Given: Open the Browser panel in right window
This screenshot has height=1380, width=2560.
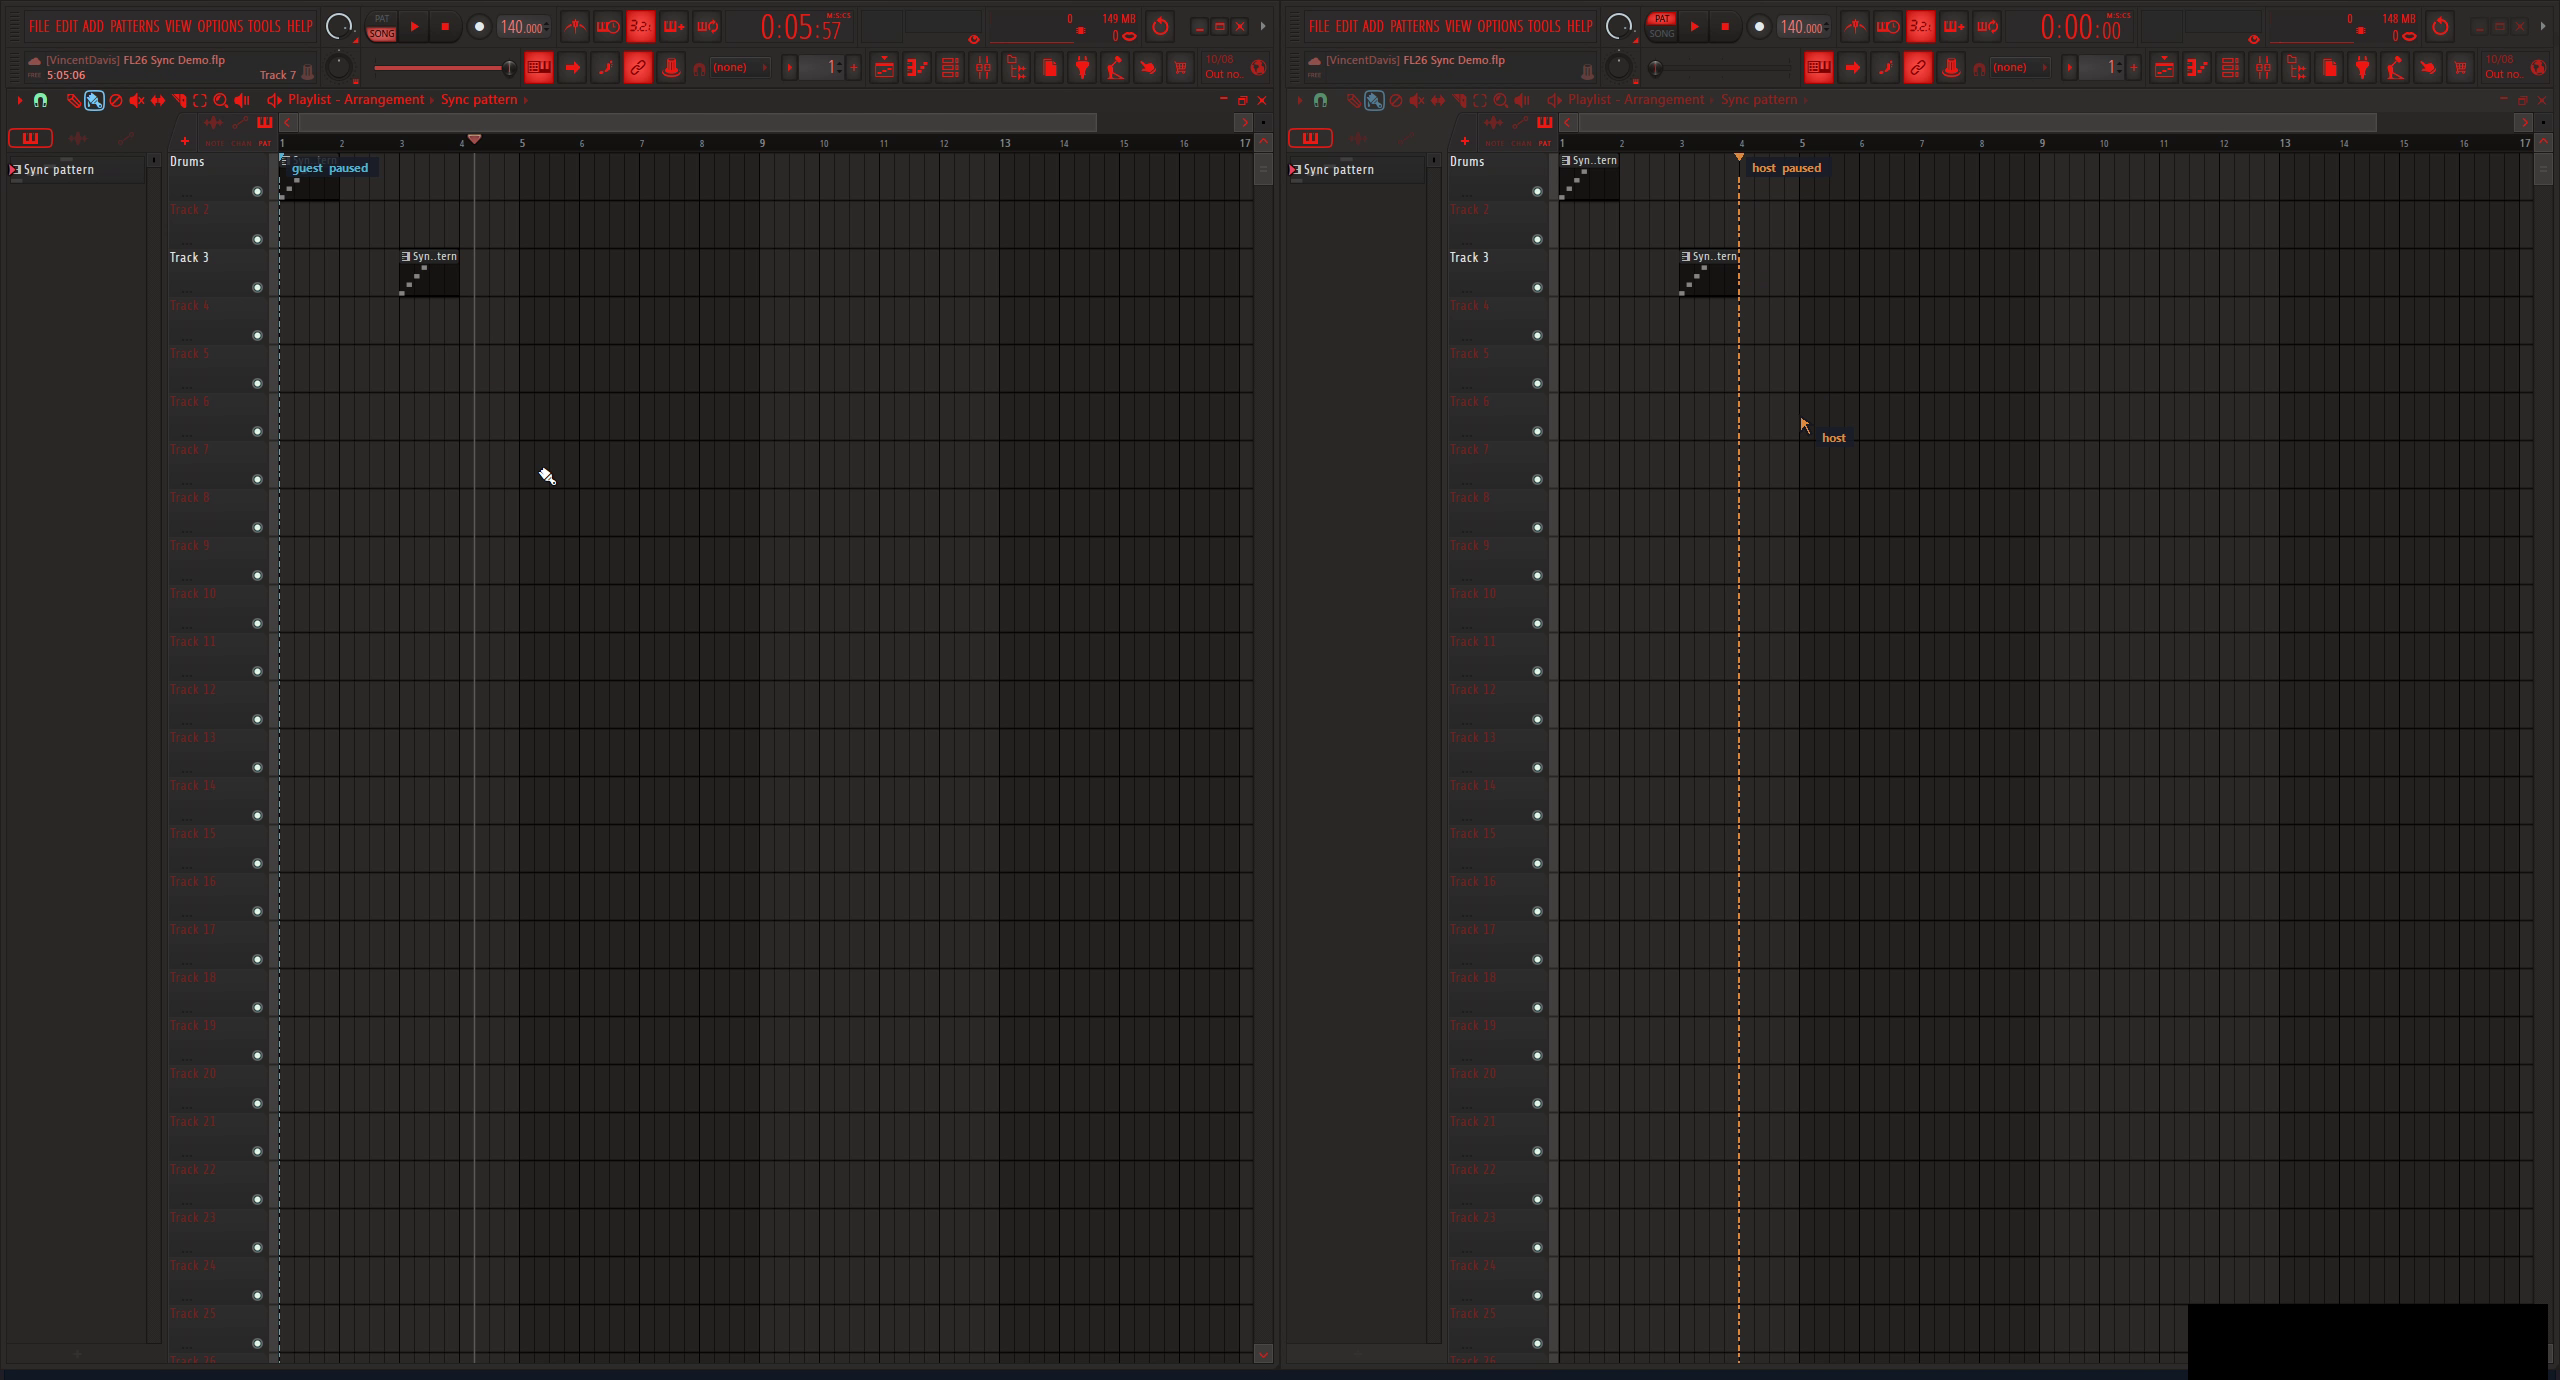Looking at the screenshot, I should tap(2296, 68).
